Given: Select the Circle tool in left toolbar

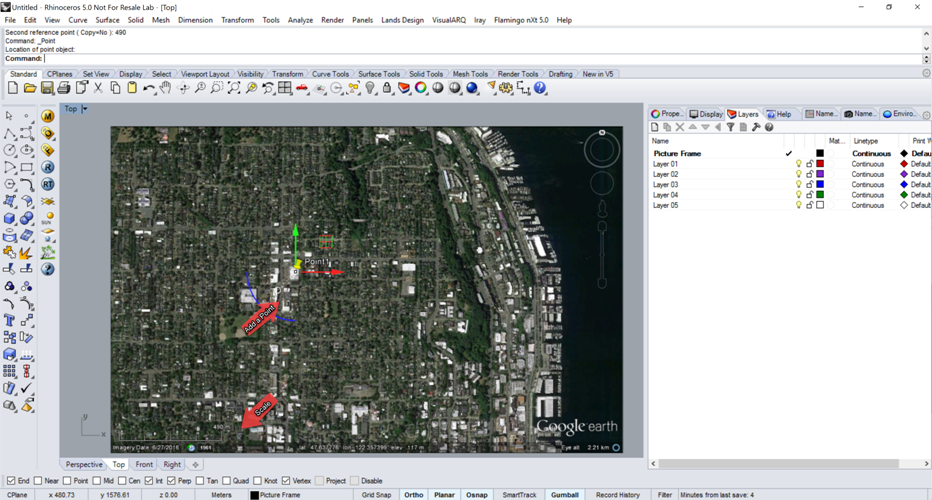Looking at the screenshot, I should 10,150.
